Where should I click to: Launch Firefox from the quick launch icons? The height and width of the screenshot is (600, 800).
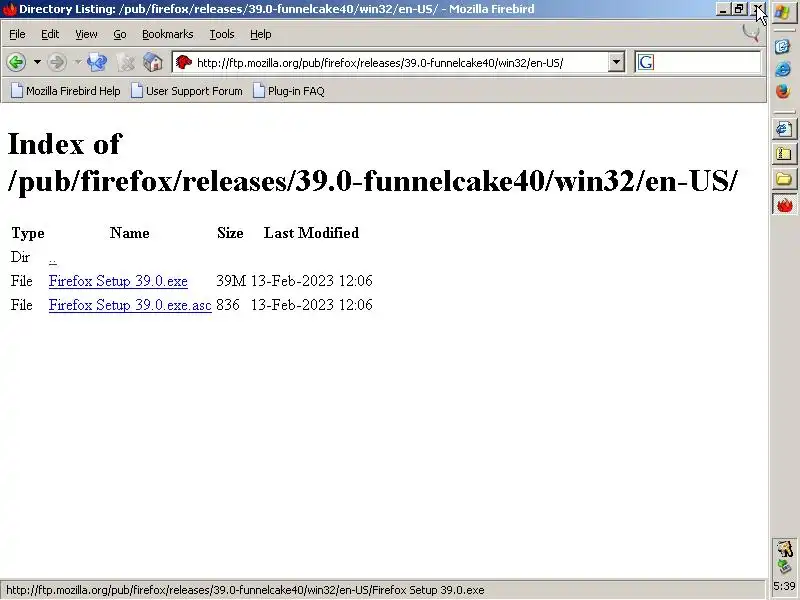click(x=783, y=91)
